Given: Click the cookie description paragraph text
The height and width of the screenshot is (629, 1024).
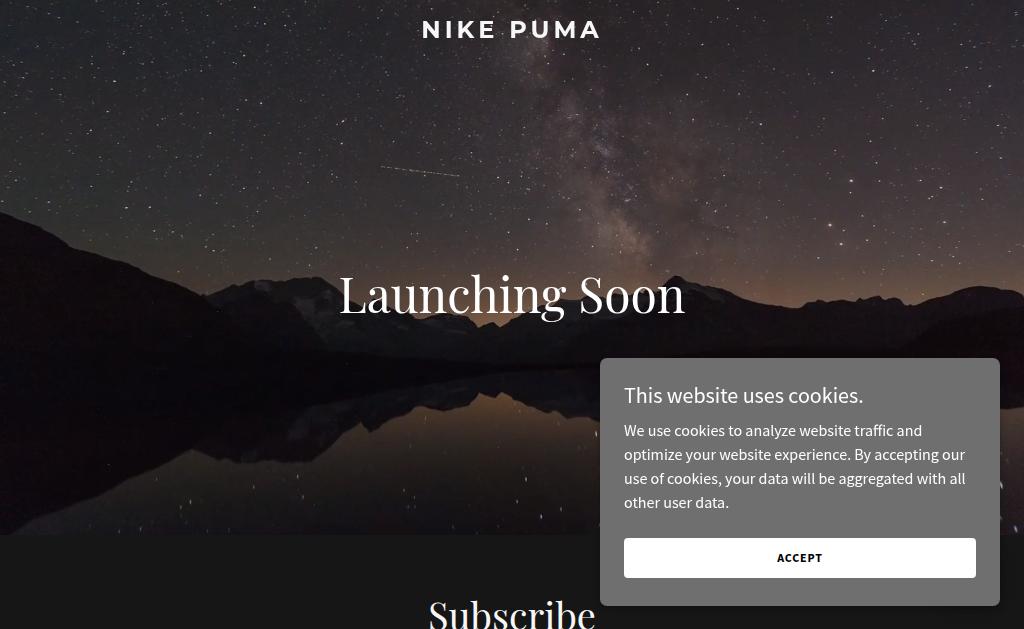Looking at the screenshot, I should 794,466.
